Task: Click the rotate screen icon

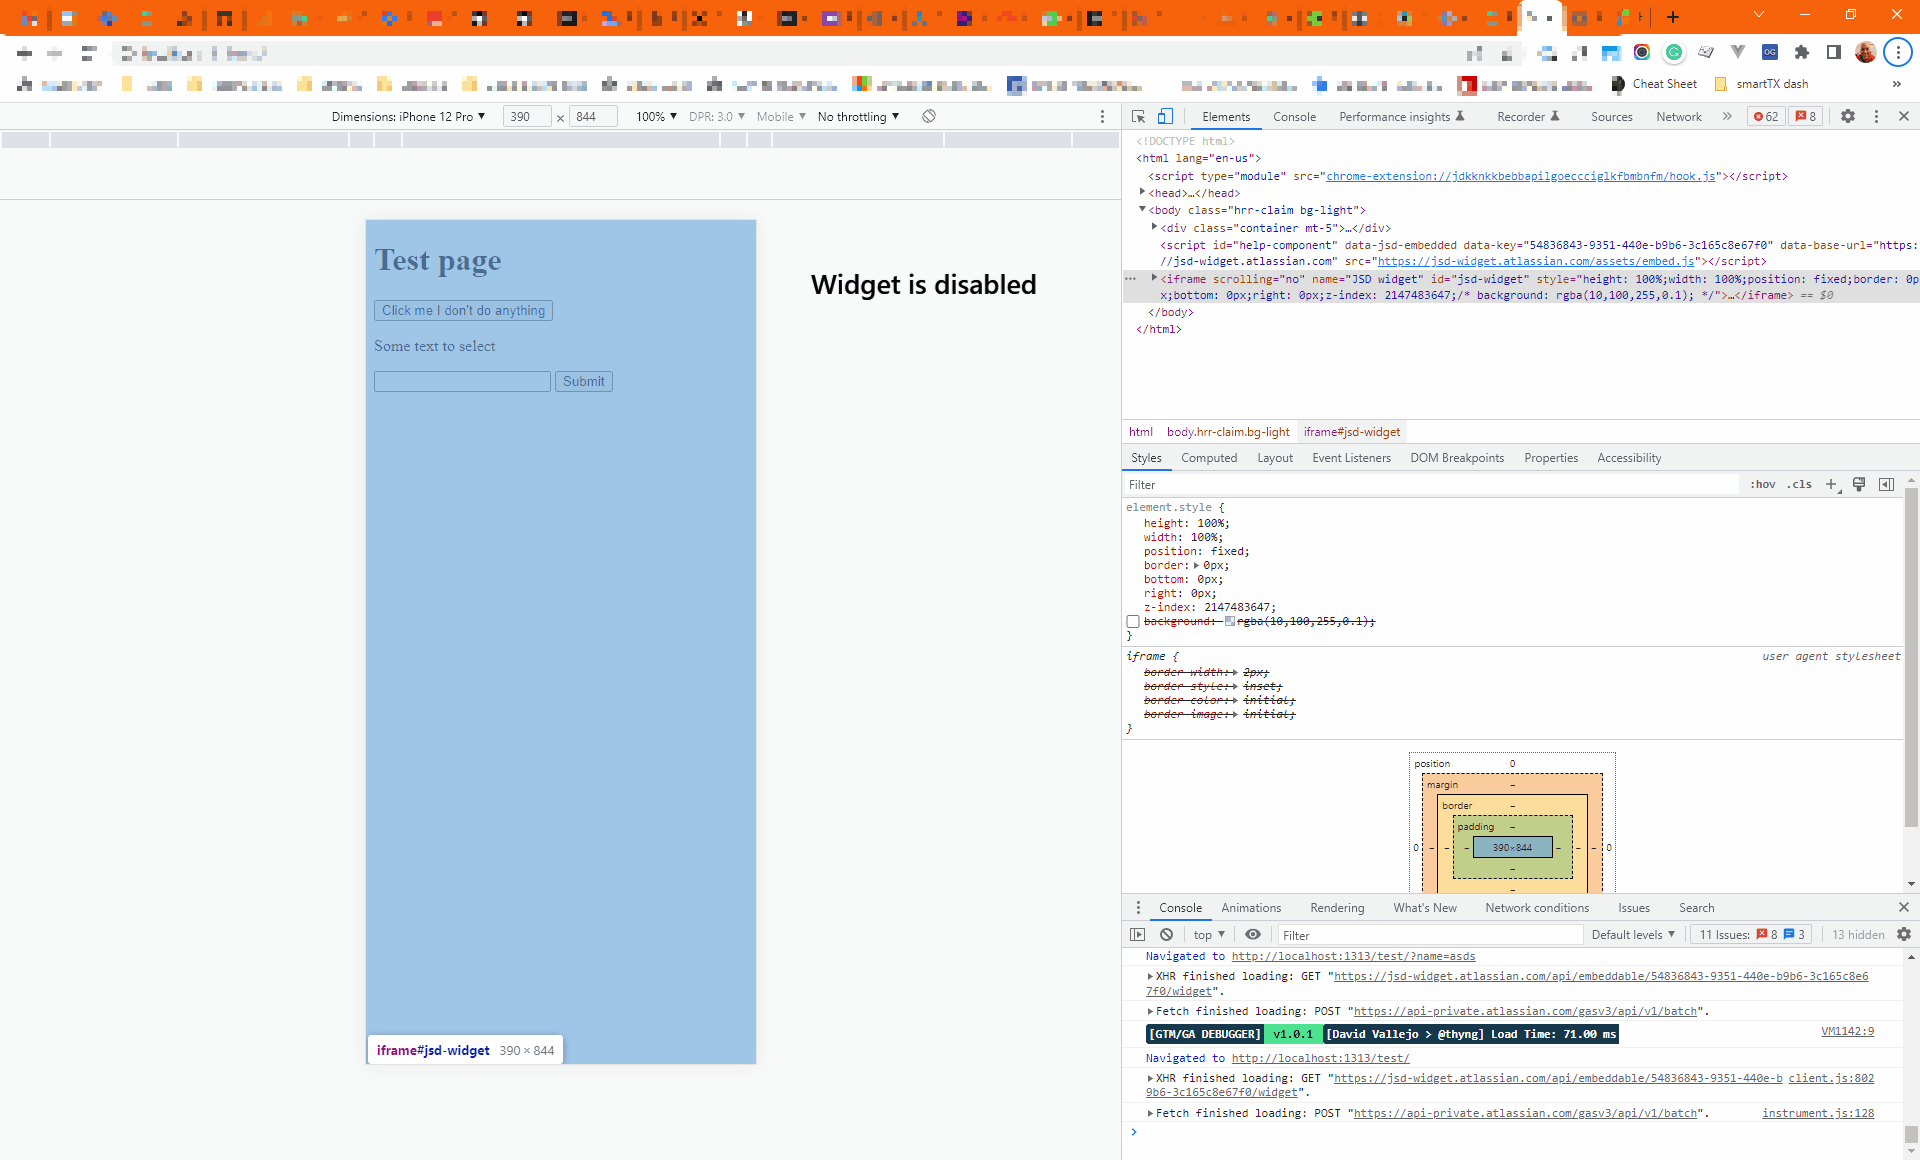Action: tap(929, 117)
